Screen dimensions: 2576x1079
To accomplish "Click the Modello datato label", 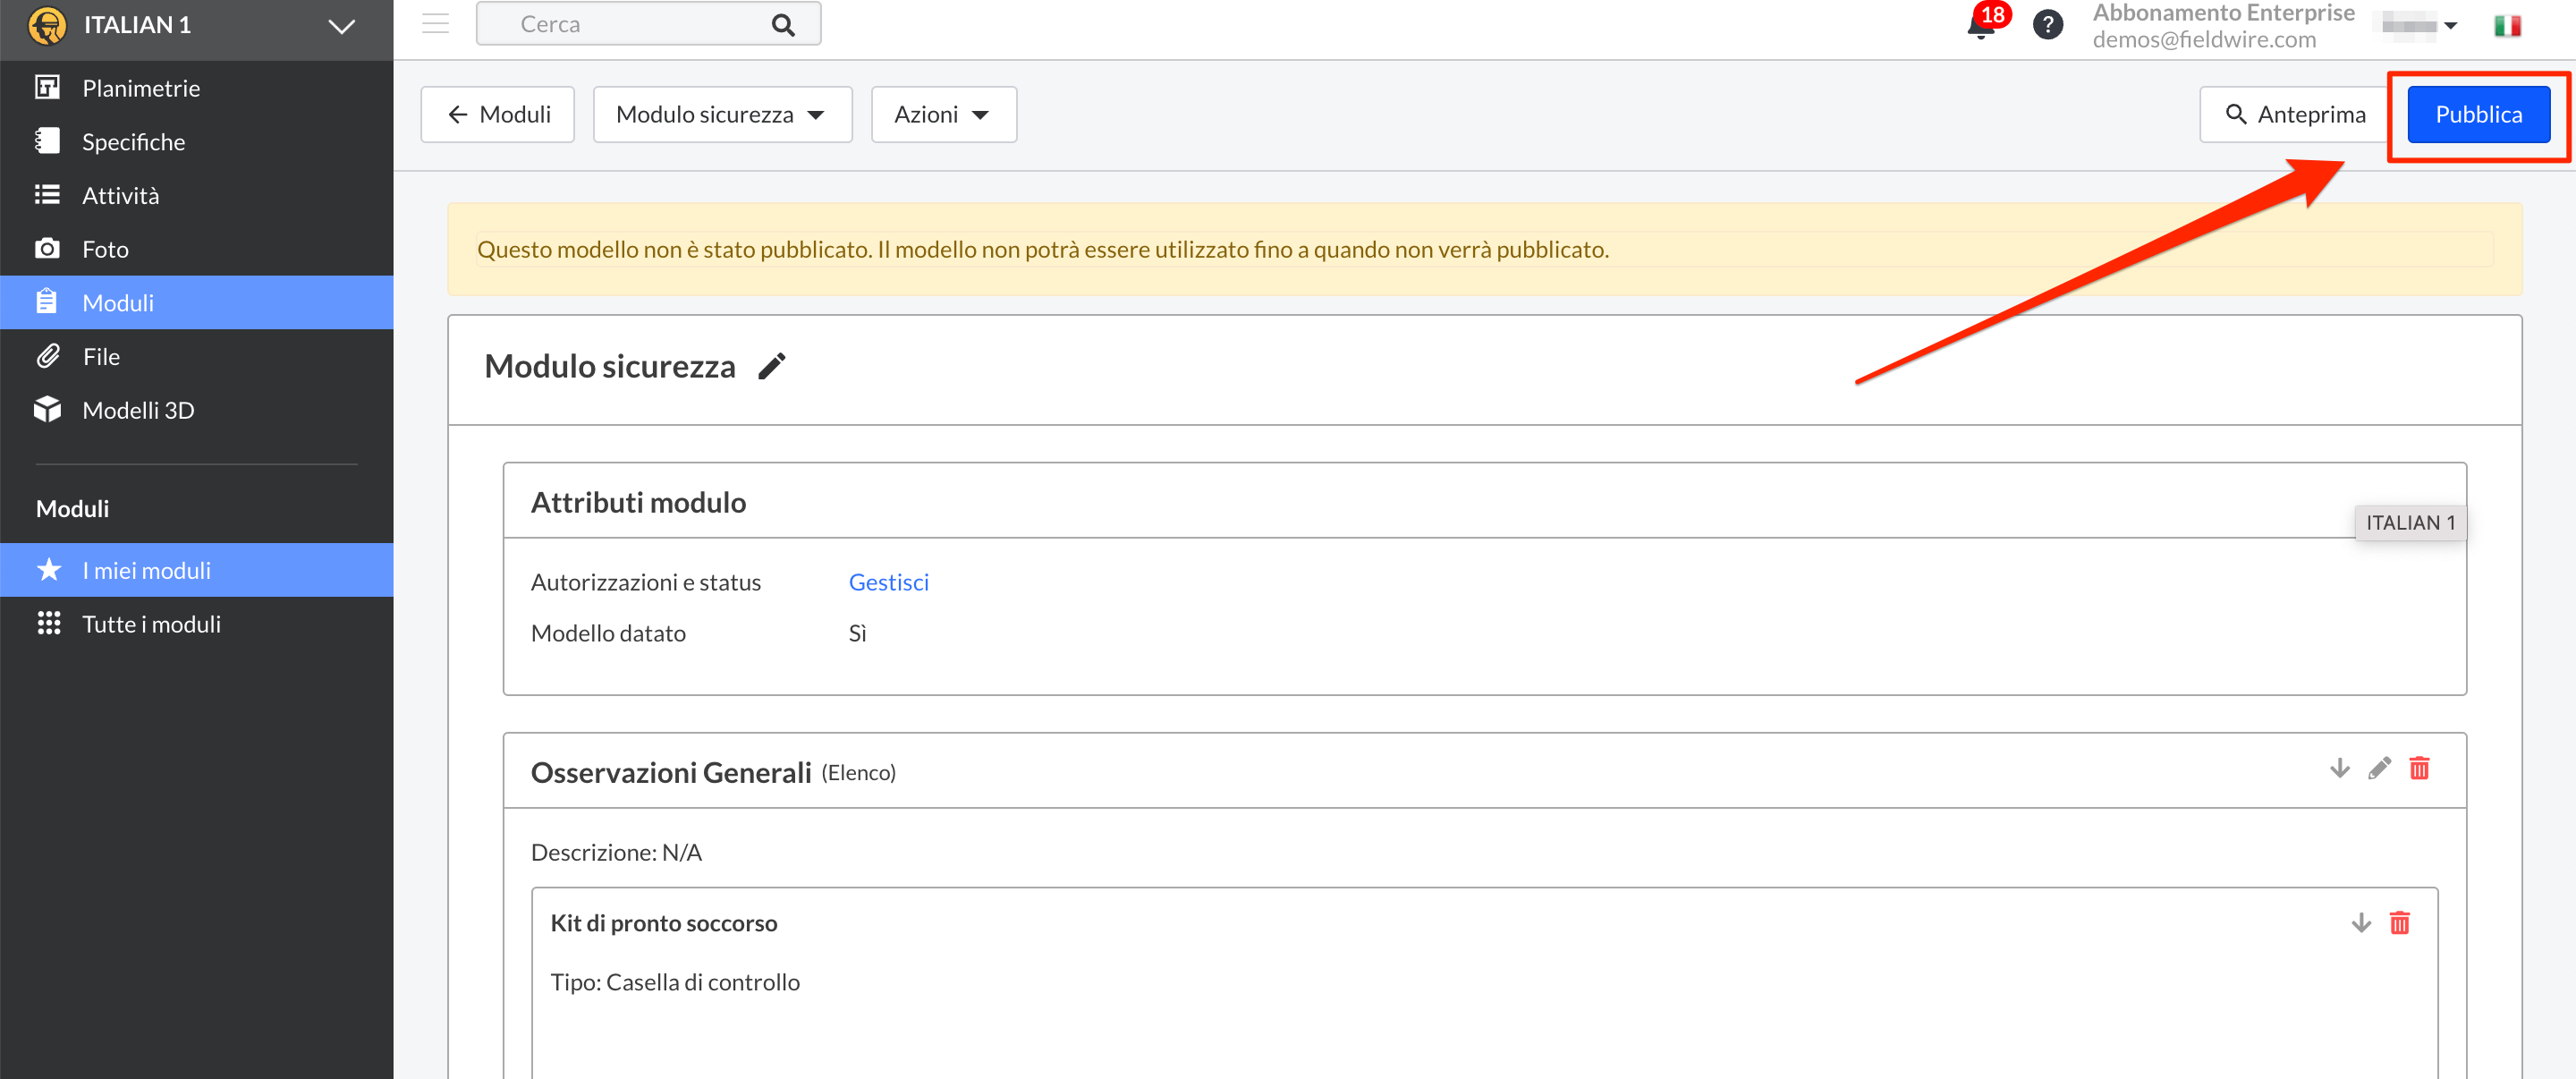I will pos(608,633).
